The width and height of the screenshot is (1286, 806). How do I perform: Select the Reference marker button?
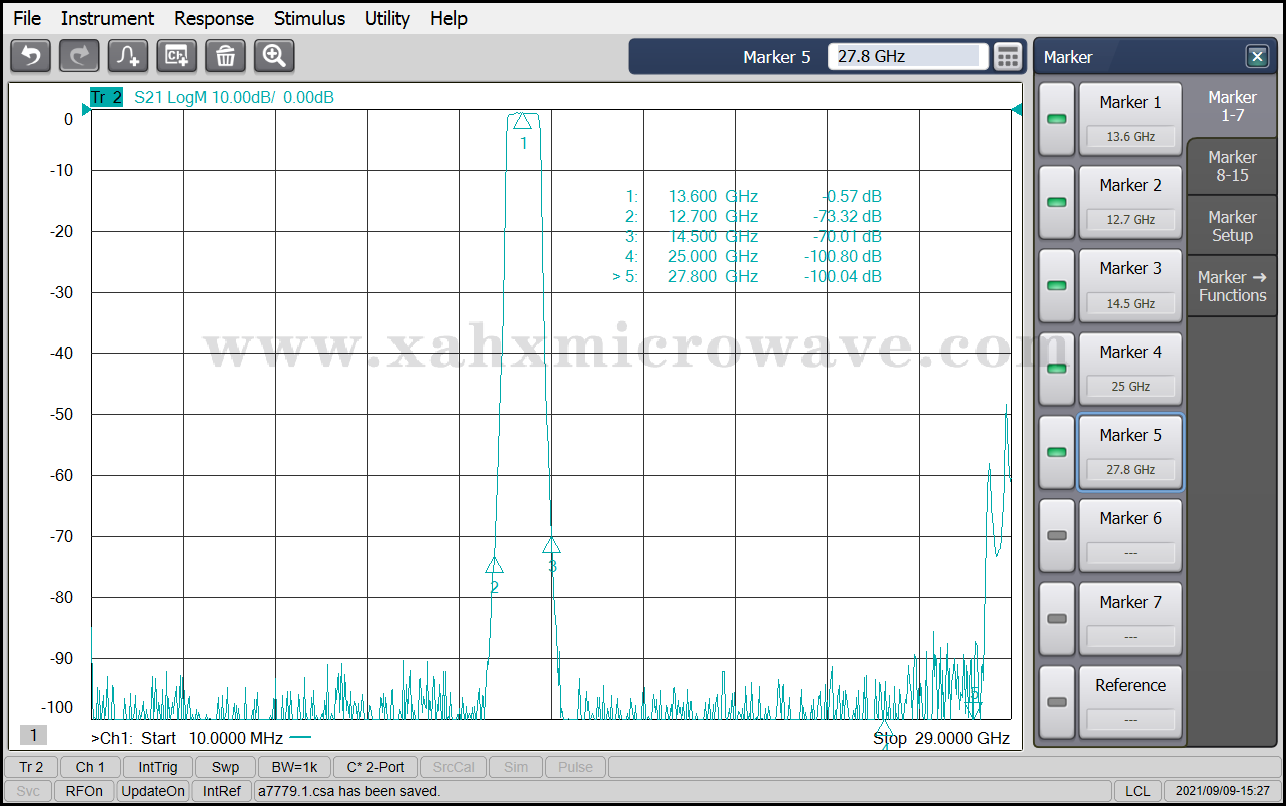pyautogui.click(x=1130, y=702)
